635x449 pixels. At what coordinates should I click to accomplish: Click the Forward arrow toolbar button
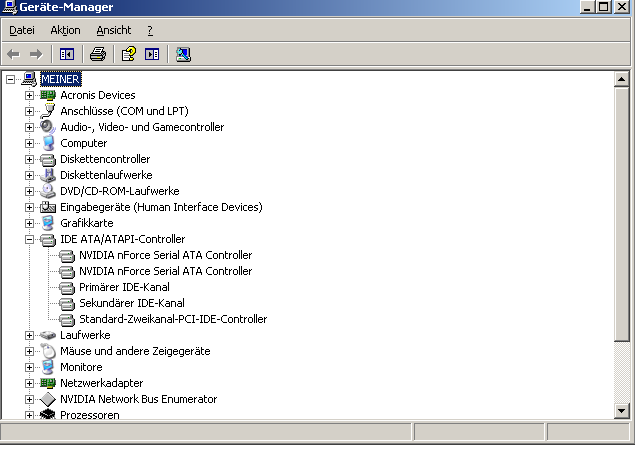(x=36, y=54)
